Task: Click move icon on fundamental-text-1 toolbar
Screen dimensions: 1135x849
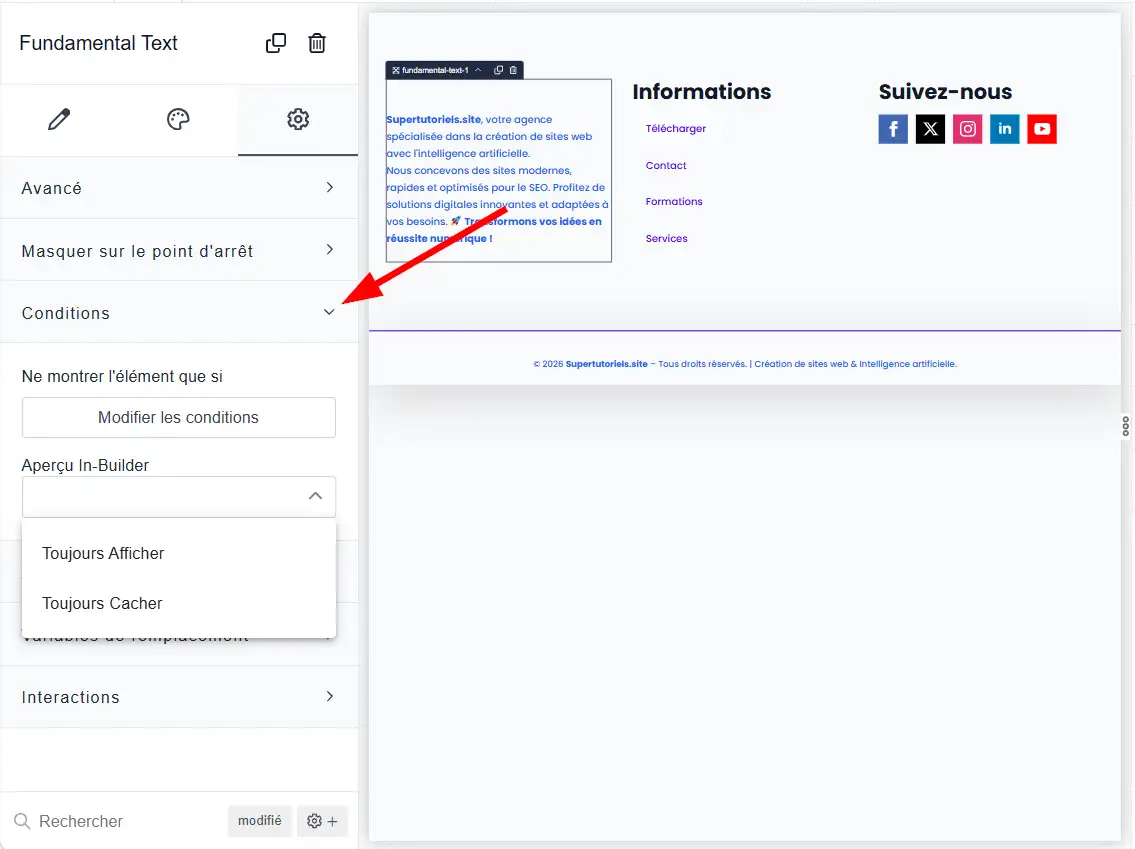Action: 396,70
